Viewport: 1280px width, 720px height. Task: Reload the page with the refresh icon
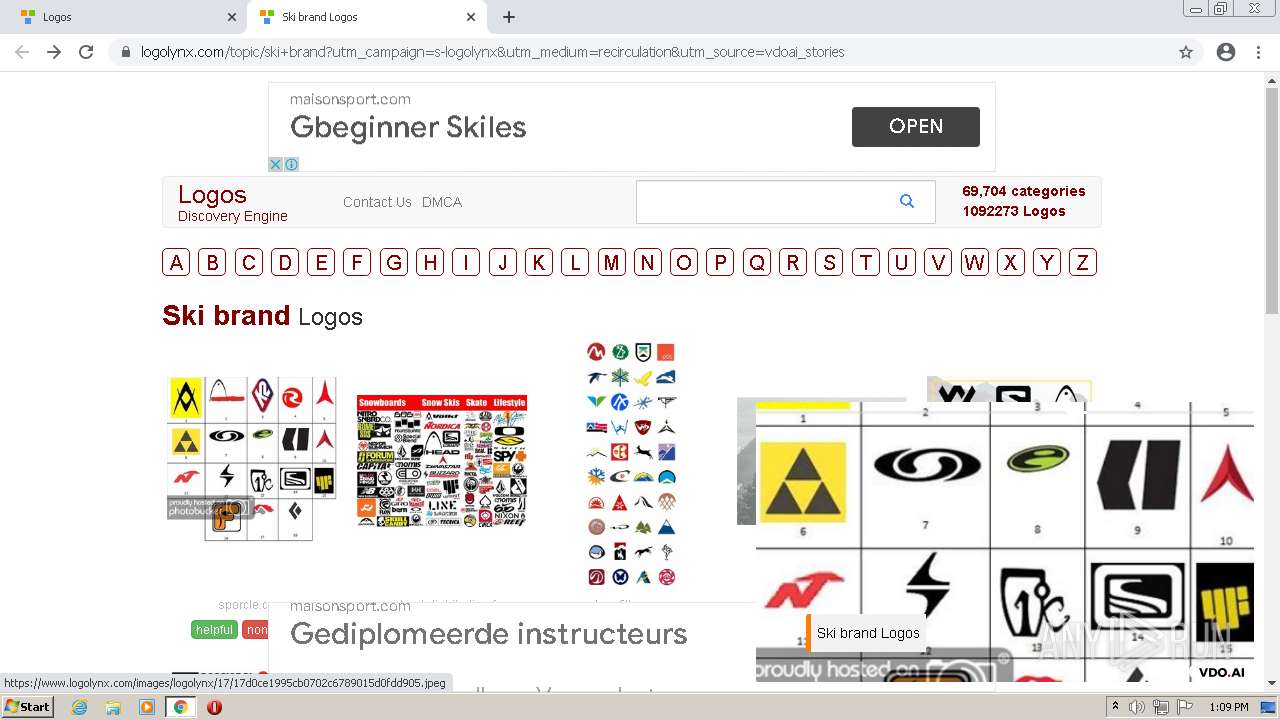pyautogui.click(x=86, y=52)
